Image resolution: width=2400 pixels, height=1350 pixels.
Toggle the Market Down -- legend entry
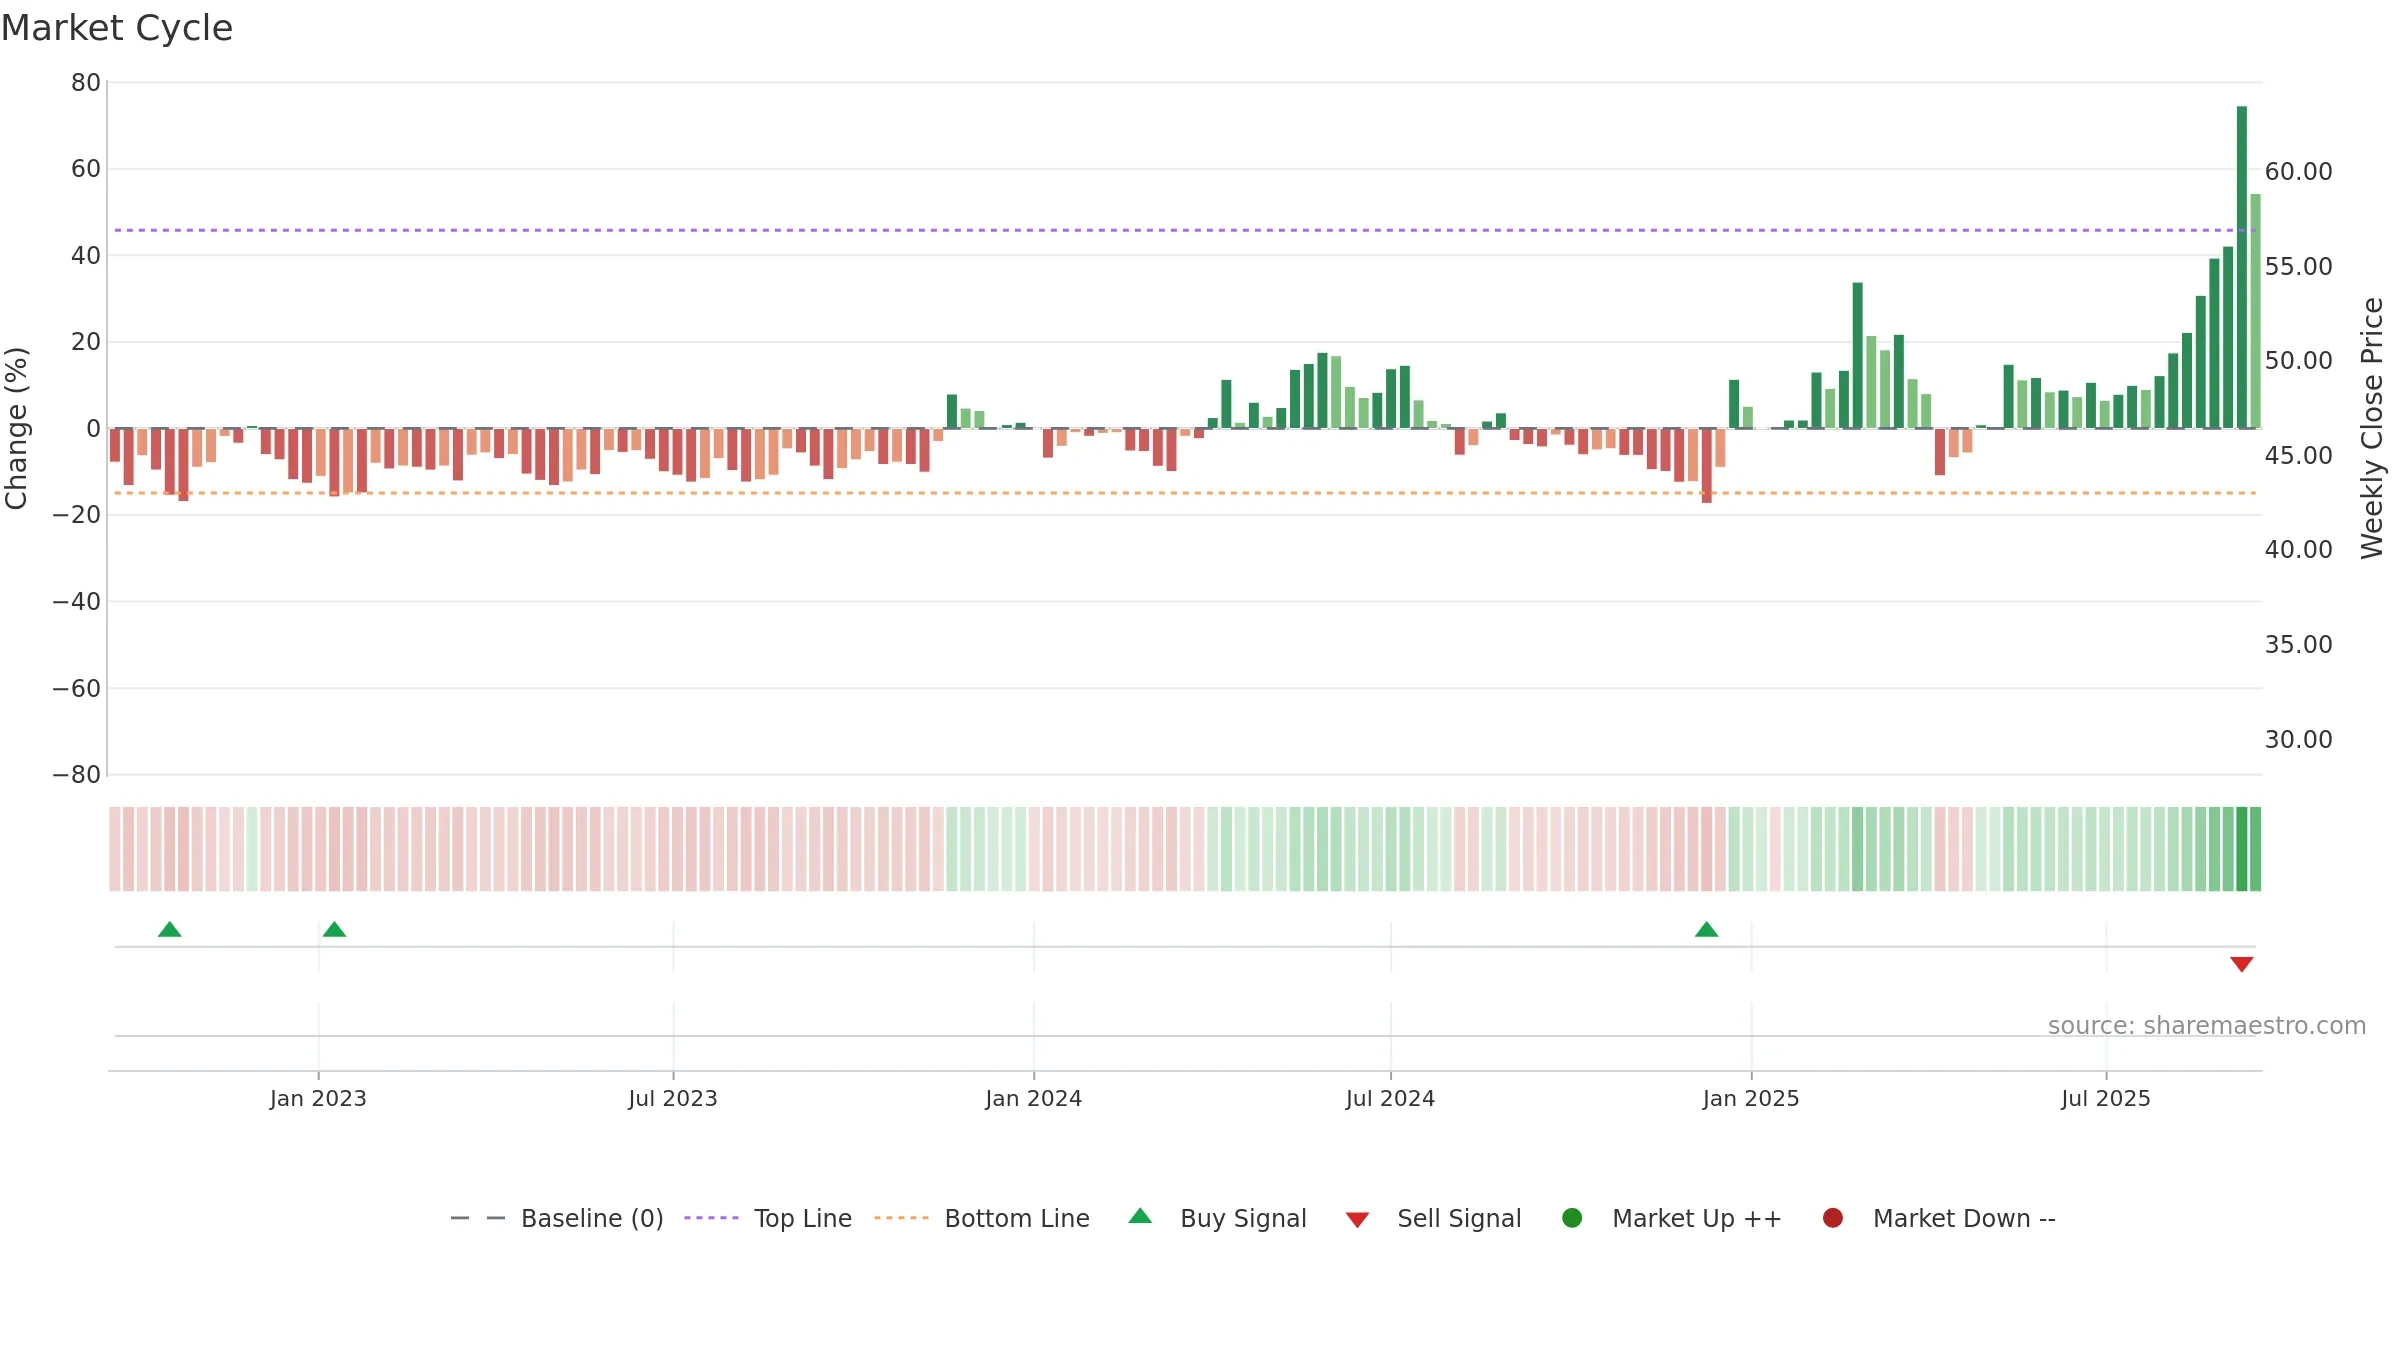pyautogui.click(x=1938, y=1218)
